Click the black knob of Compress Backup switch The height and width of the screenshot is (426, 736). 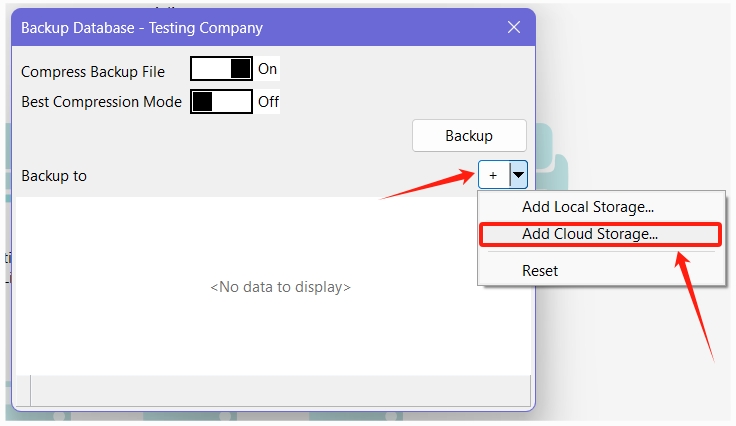(x=240, y=69)
